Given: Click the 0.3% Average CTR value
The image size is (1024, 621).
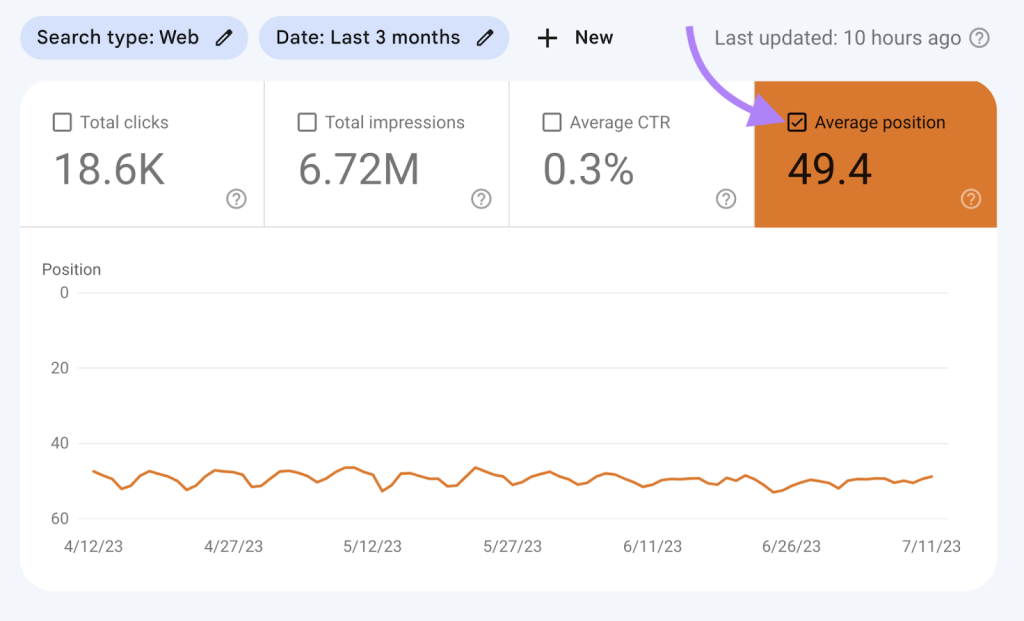Looking at the screenshot, I should (588, 170).
